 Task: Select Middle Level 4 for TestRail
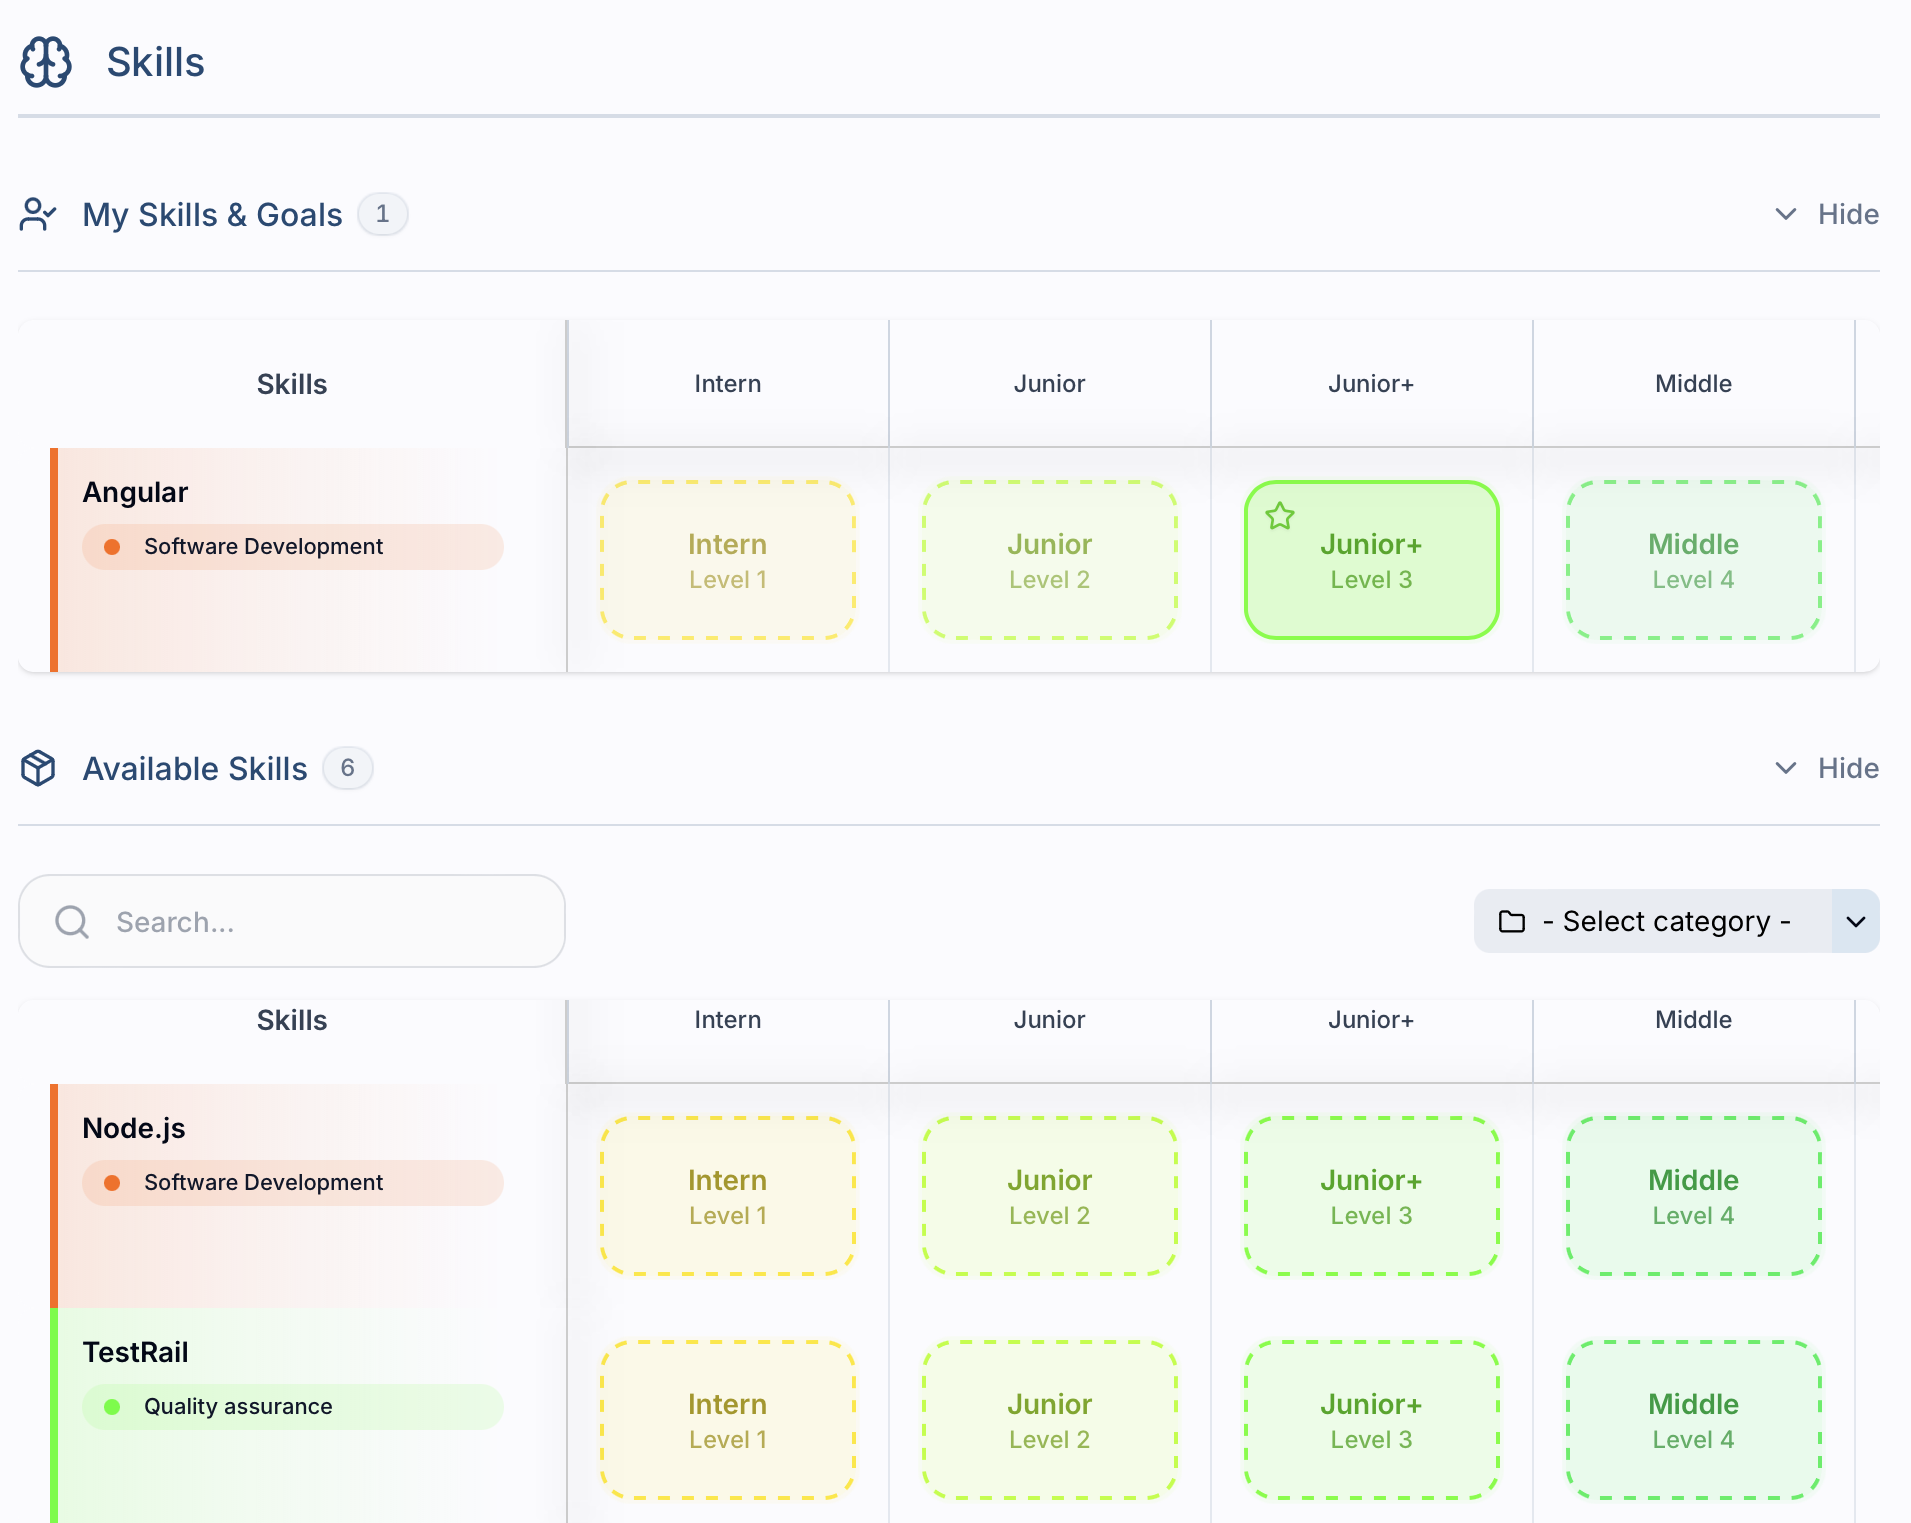(1692, 1421)
